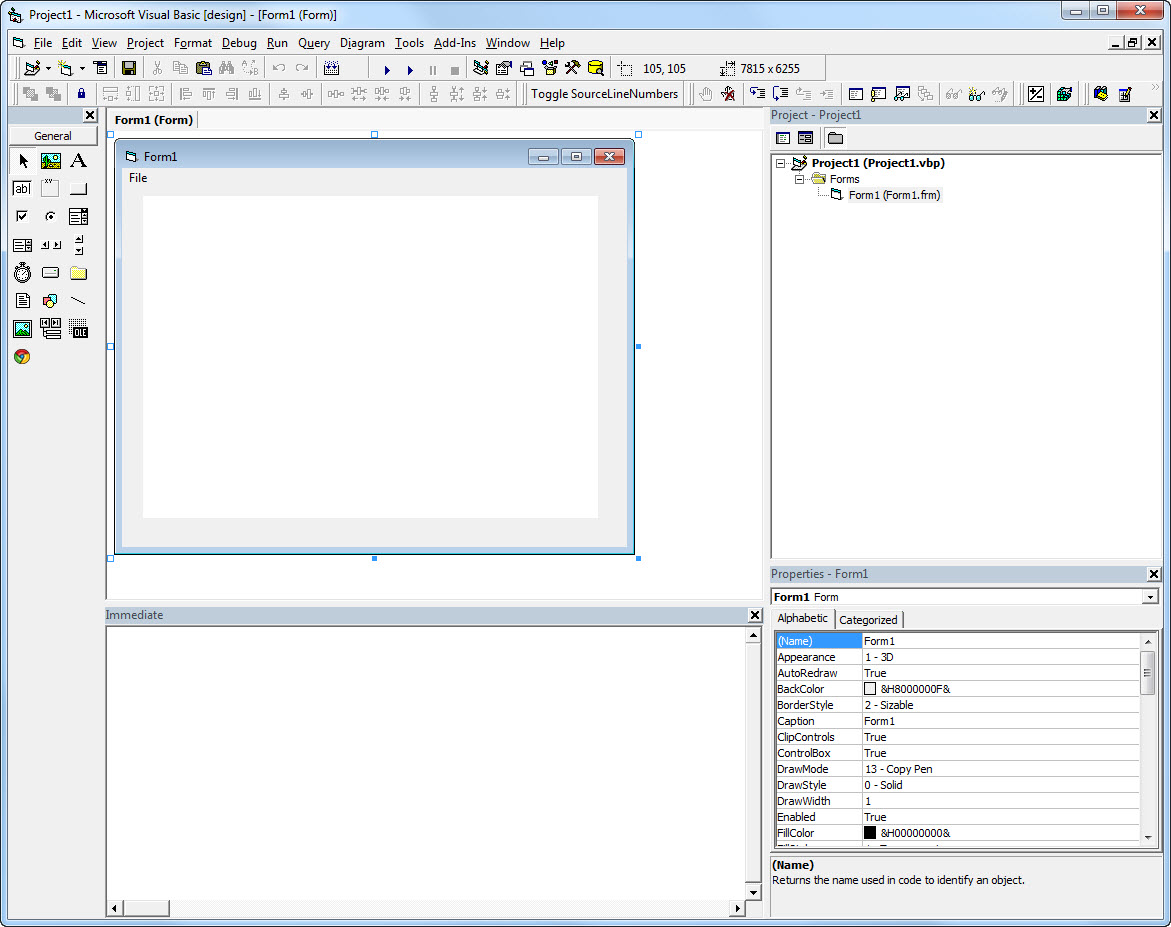Click the Find binoculars icon
The height and width of the screenshot is (927, 1171).
pos(226,68)
